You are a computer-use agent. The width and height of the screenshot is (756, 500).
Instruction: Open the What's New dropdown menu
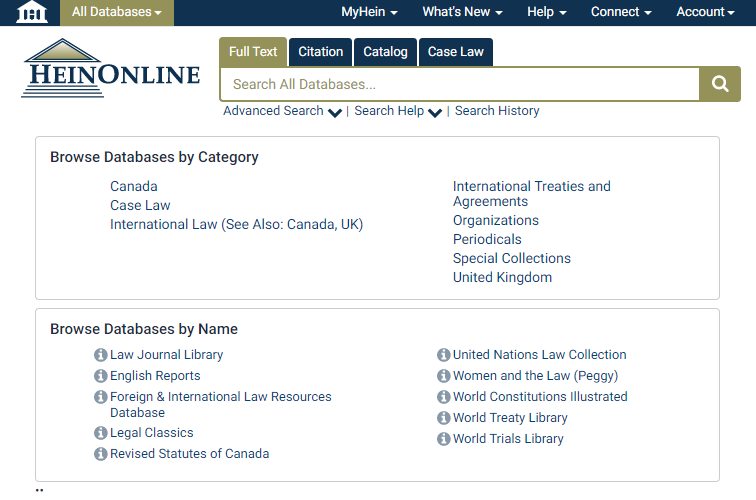click(x=462, y=12)
